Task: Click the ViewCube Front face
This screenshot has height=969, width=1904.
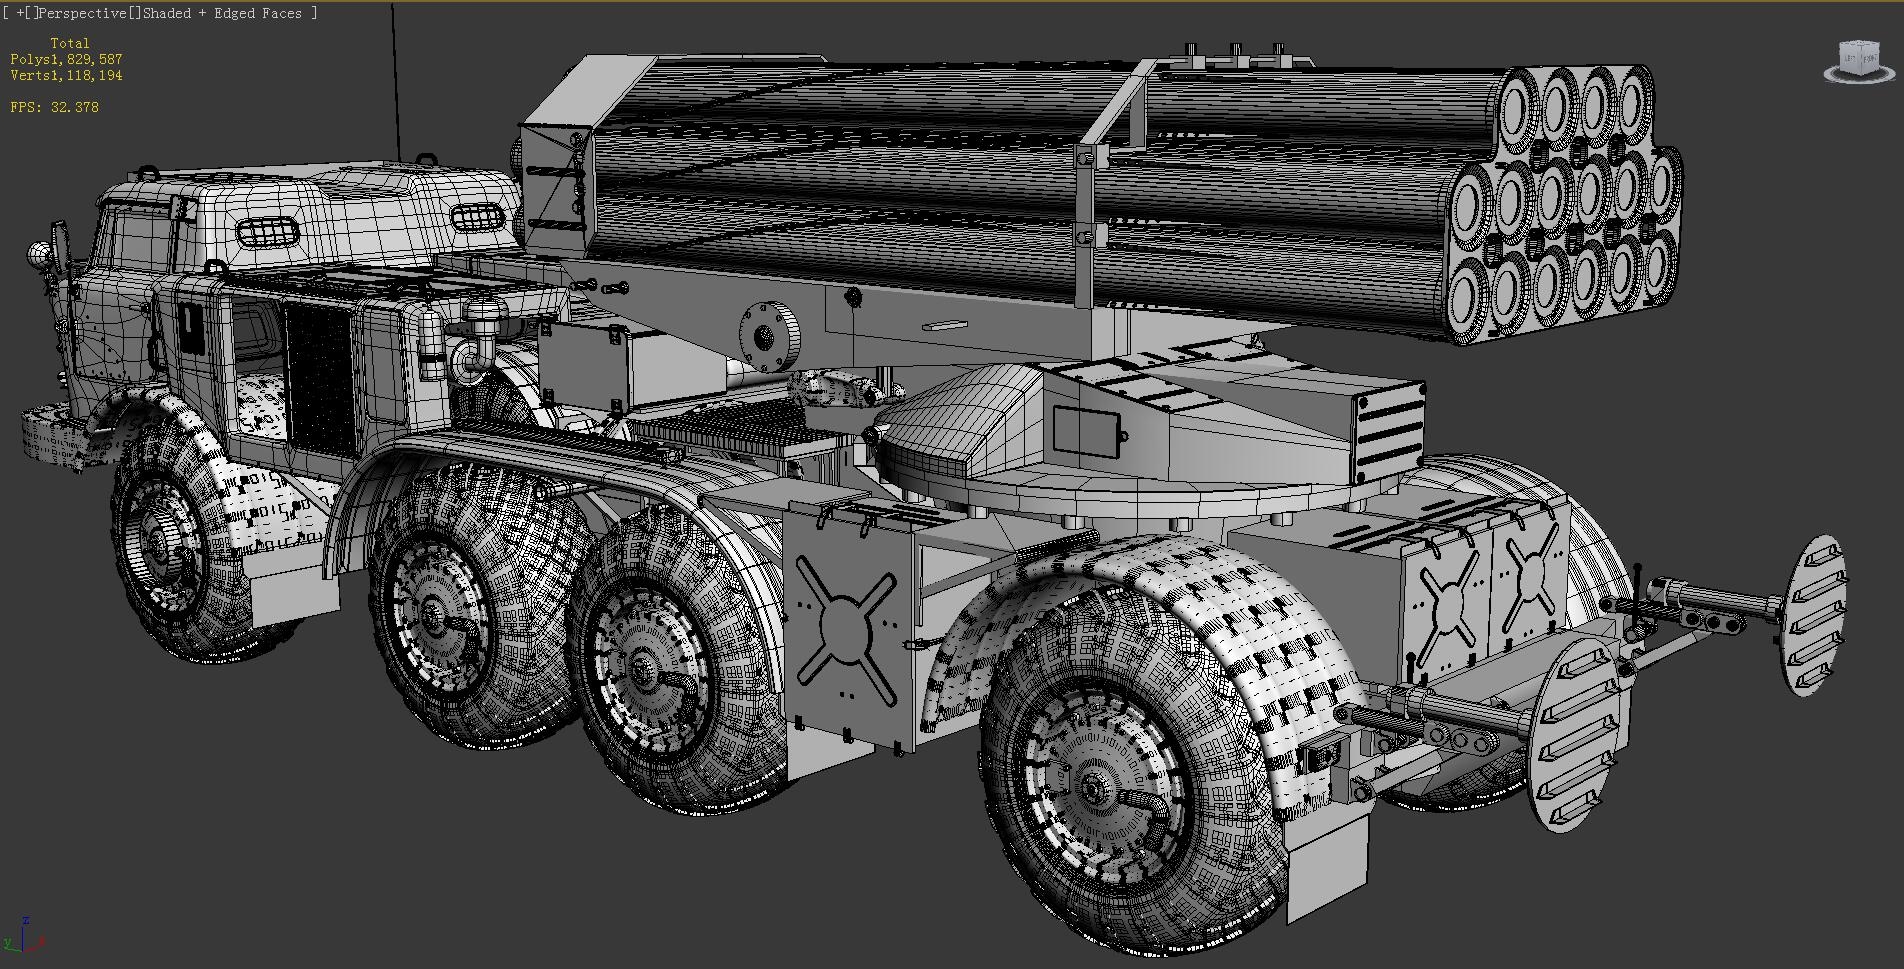Action: click(1870, 59)
